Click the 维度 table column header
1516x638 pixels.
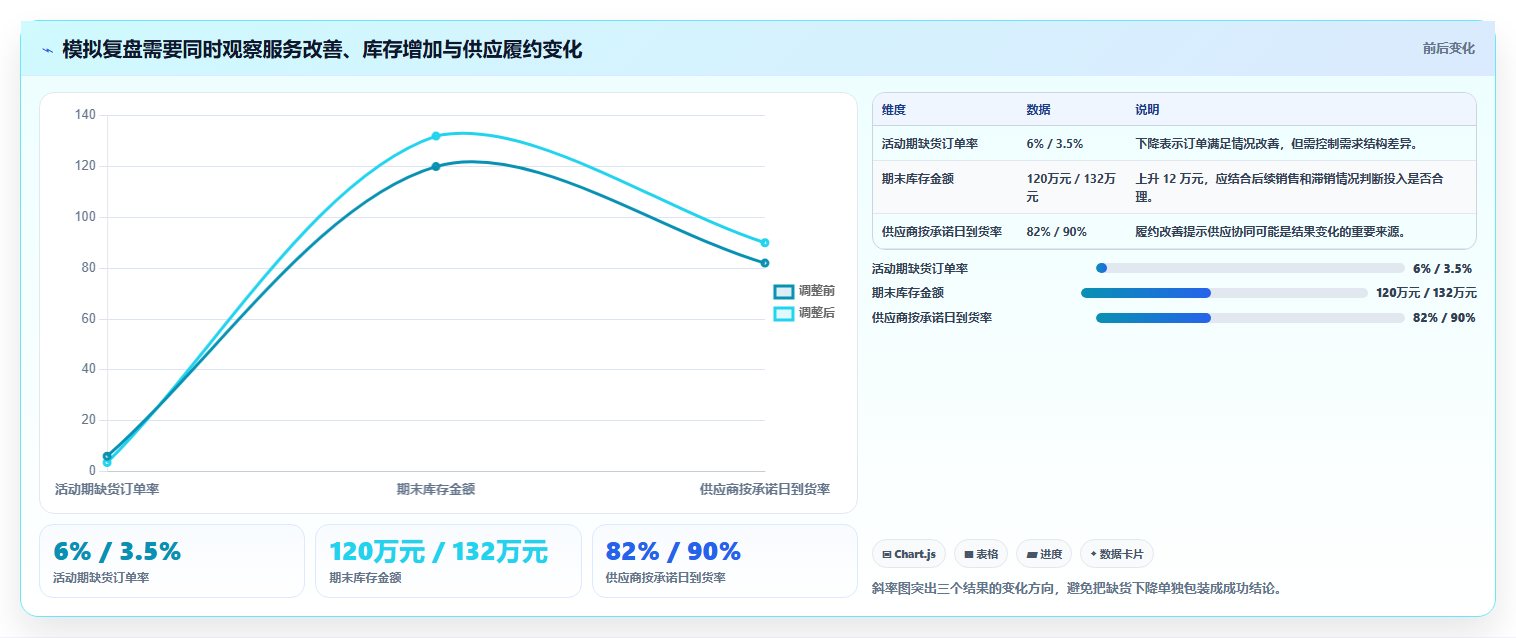894,110
